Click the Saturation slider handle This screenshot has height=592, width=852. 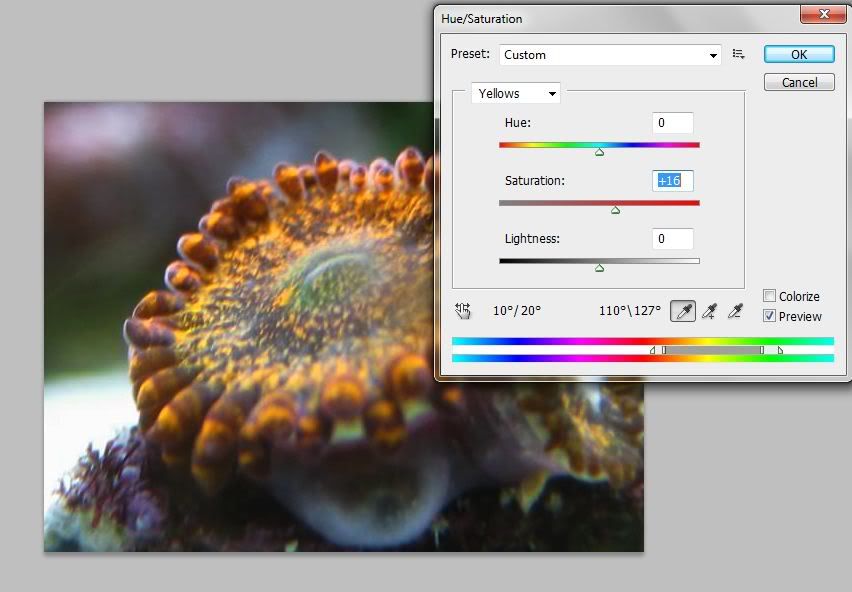click(615, 211)
